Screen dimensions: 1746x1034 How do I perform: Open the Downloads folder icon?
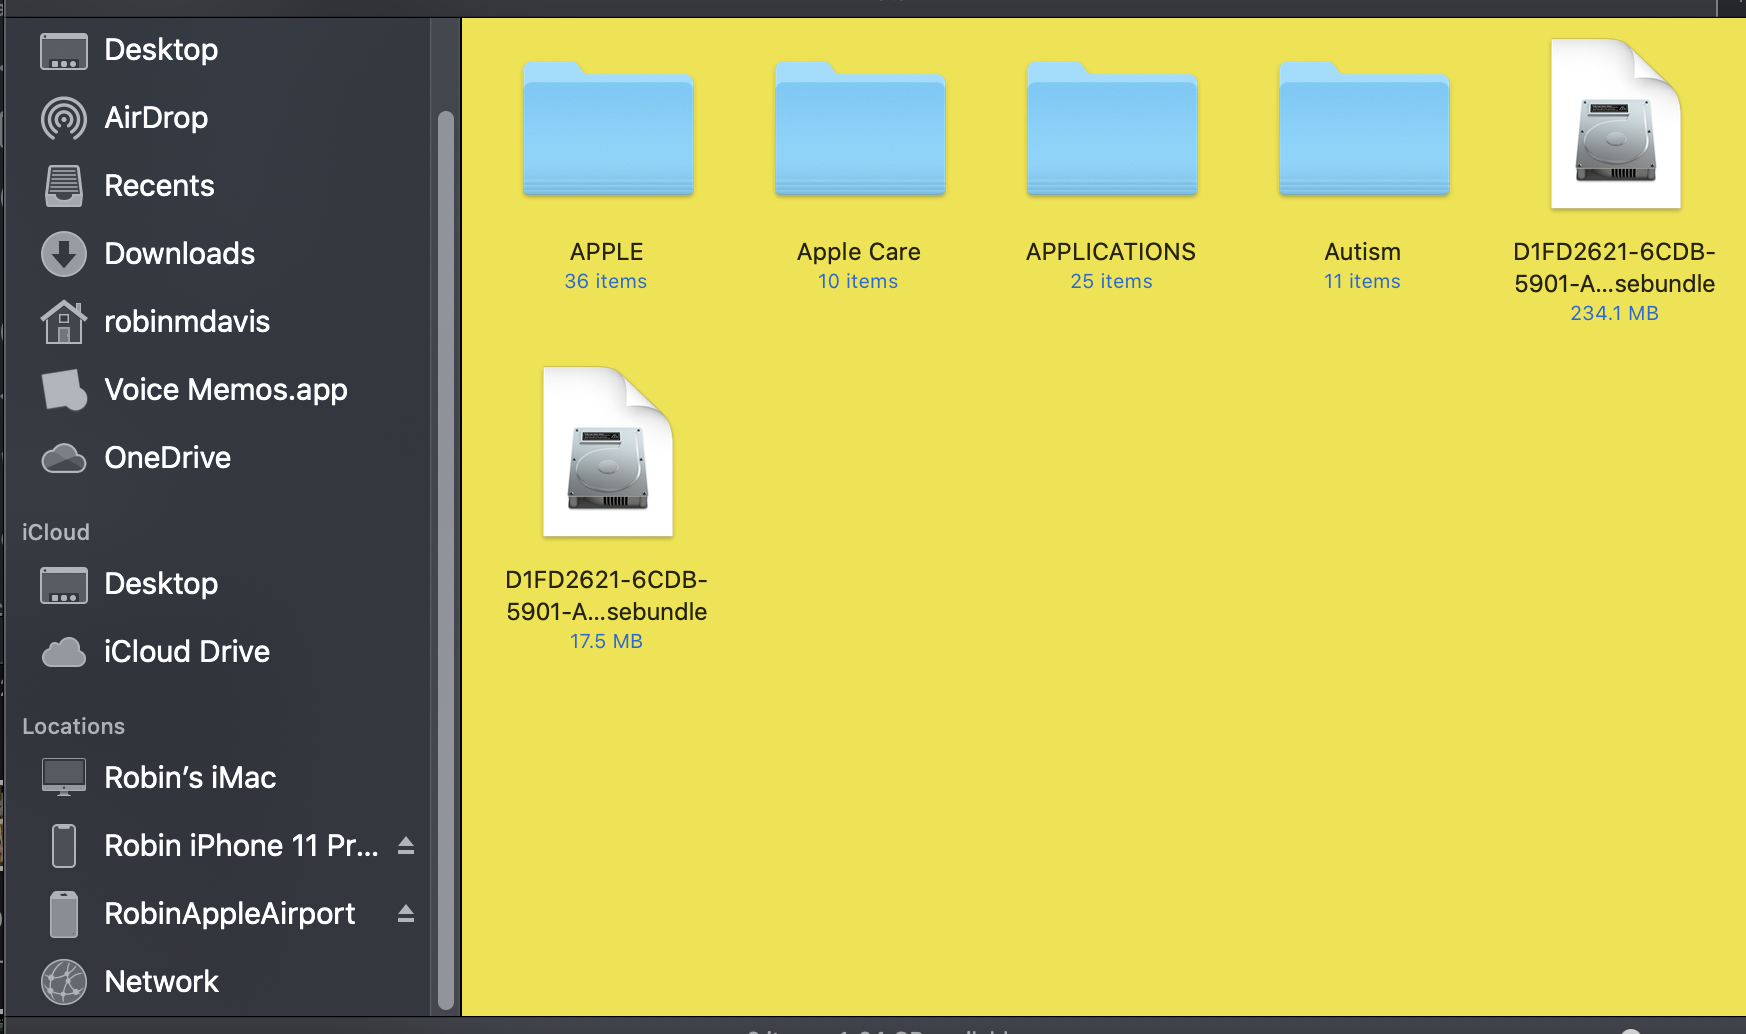[x=179, y=253]
